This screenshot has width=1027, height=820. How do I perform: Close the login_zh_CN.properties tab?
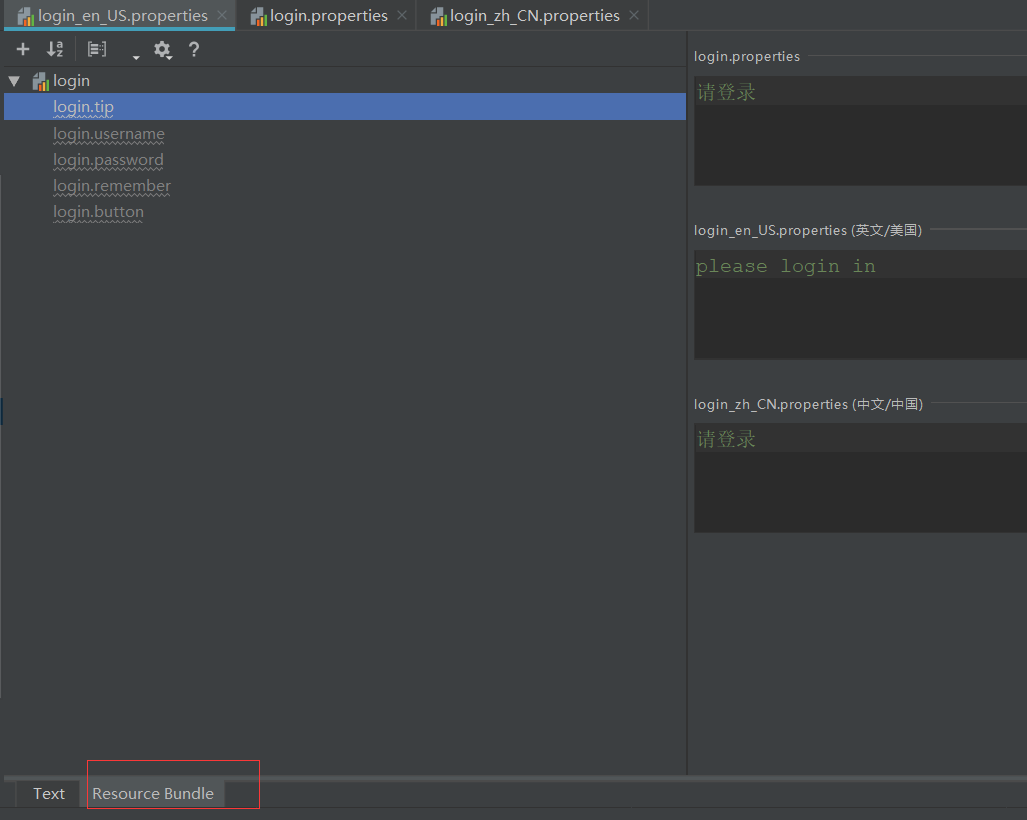point(634,15)
